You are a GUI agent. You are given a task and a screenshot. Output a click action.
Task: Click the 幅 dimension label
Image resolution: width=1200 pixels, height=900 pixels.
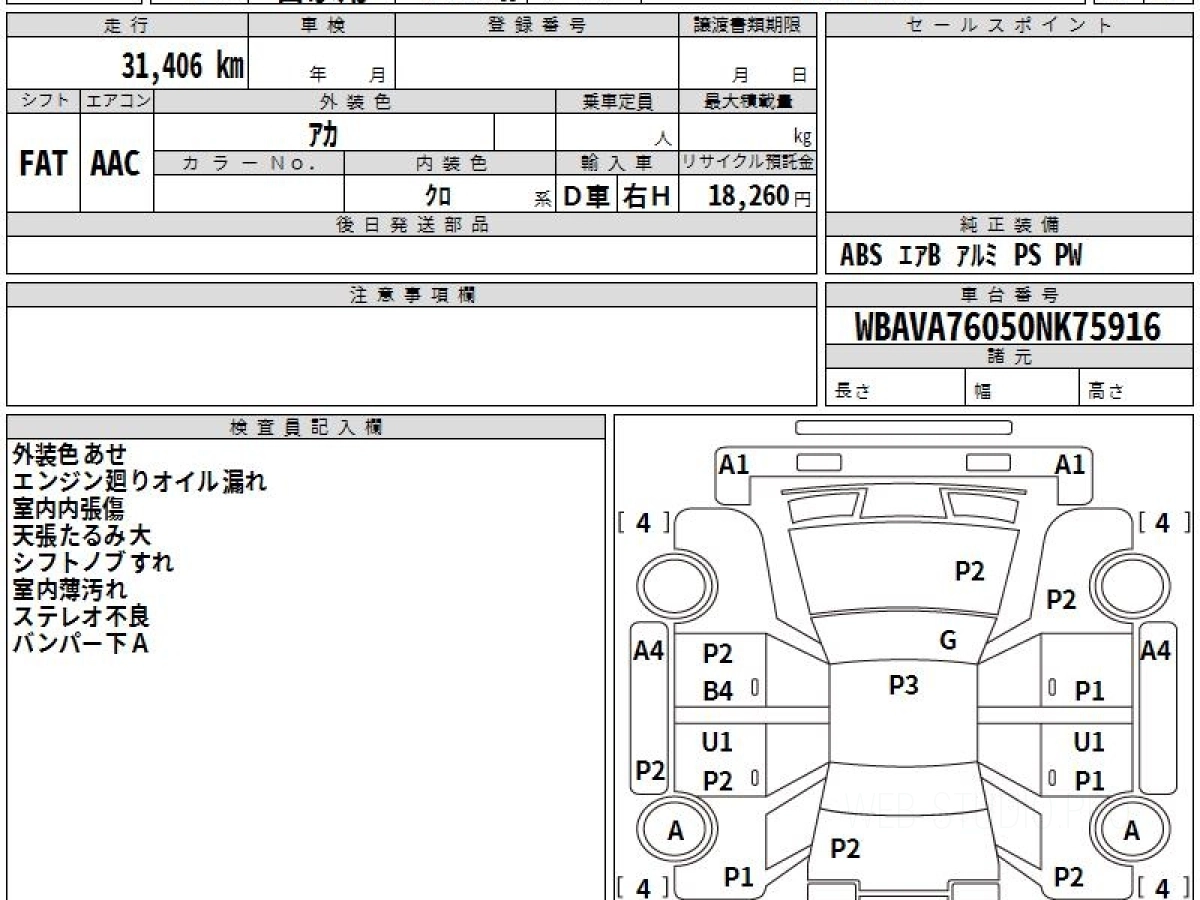pyautogui.click(x=982, y=392)
